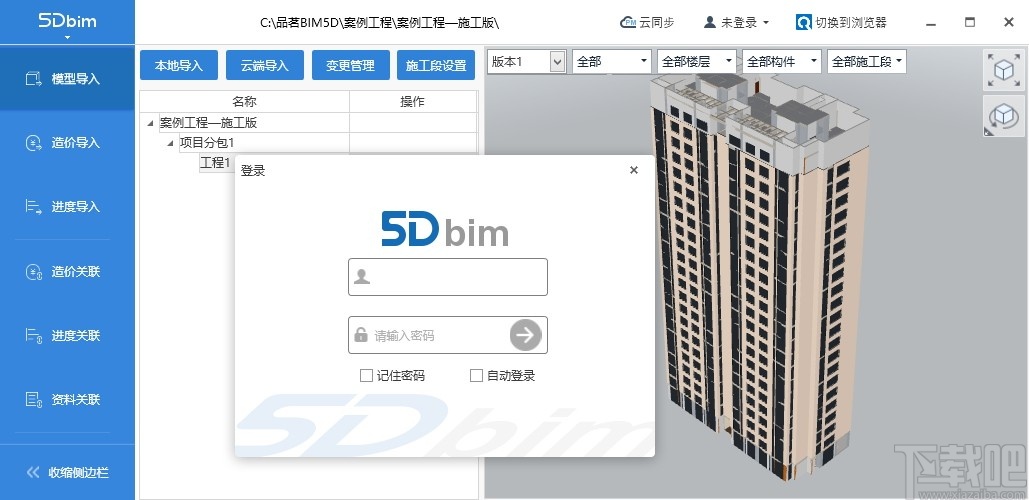The width and height of the screenshot is (1029, 500).
Task: Click the 操作 column header
Action: [x=413, y=102]
